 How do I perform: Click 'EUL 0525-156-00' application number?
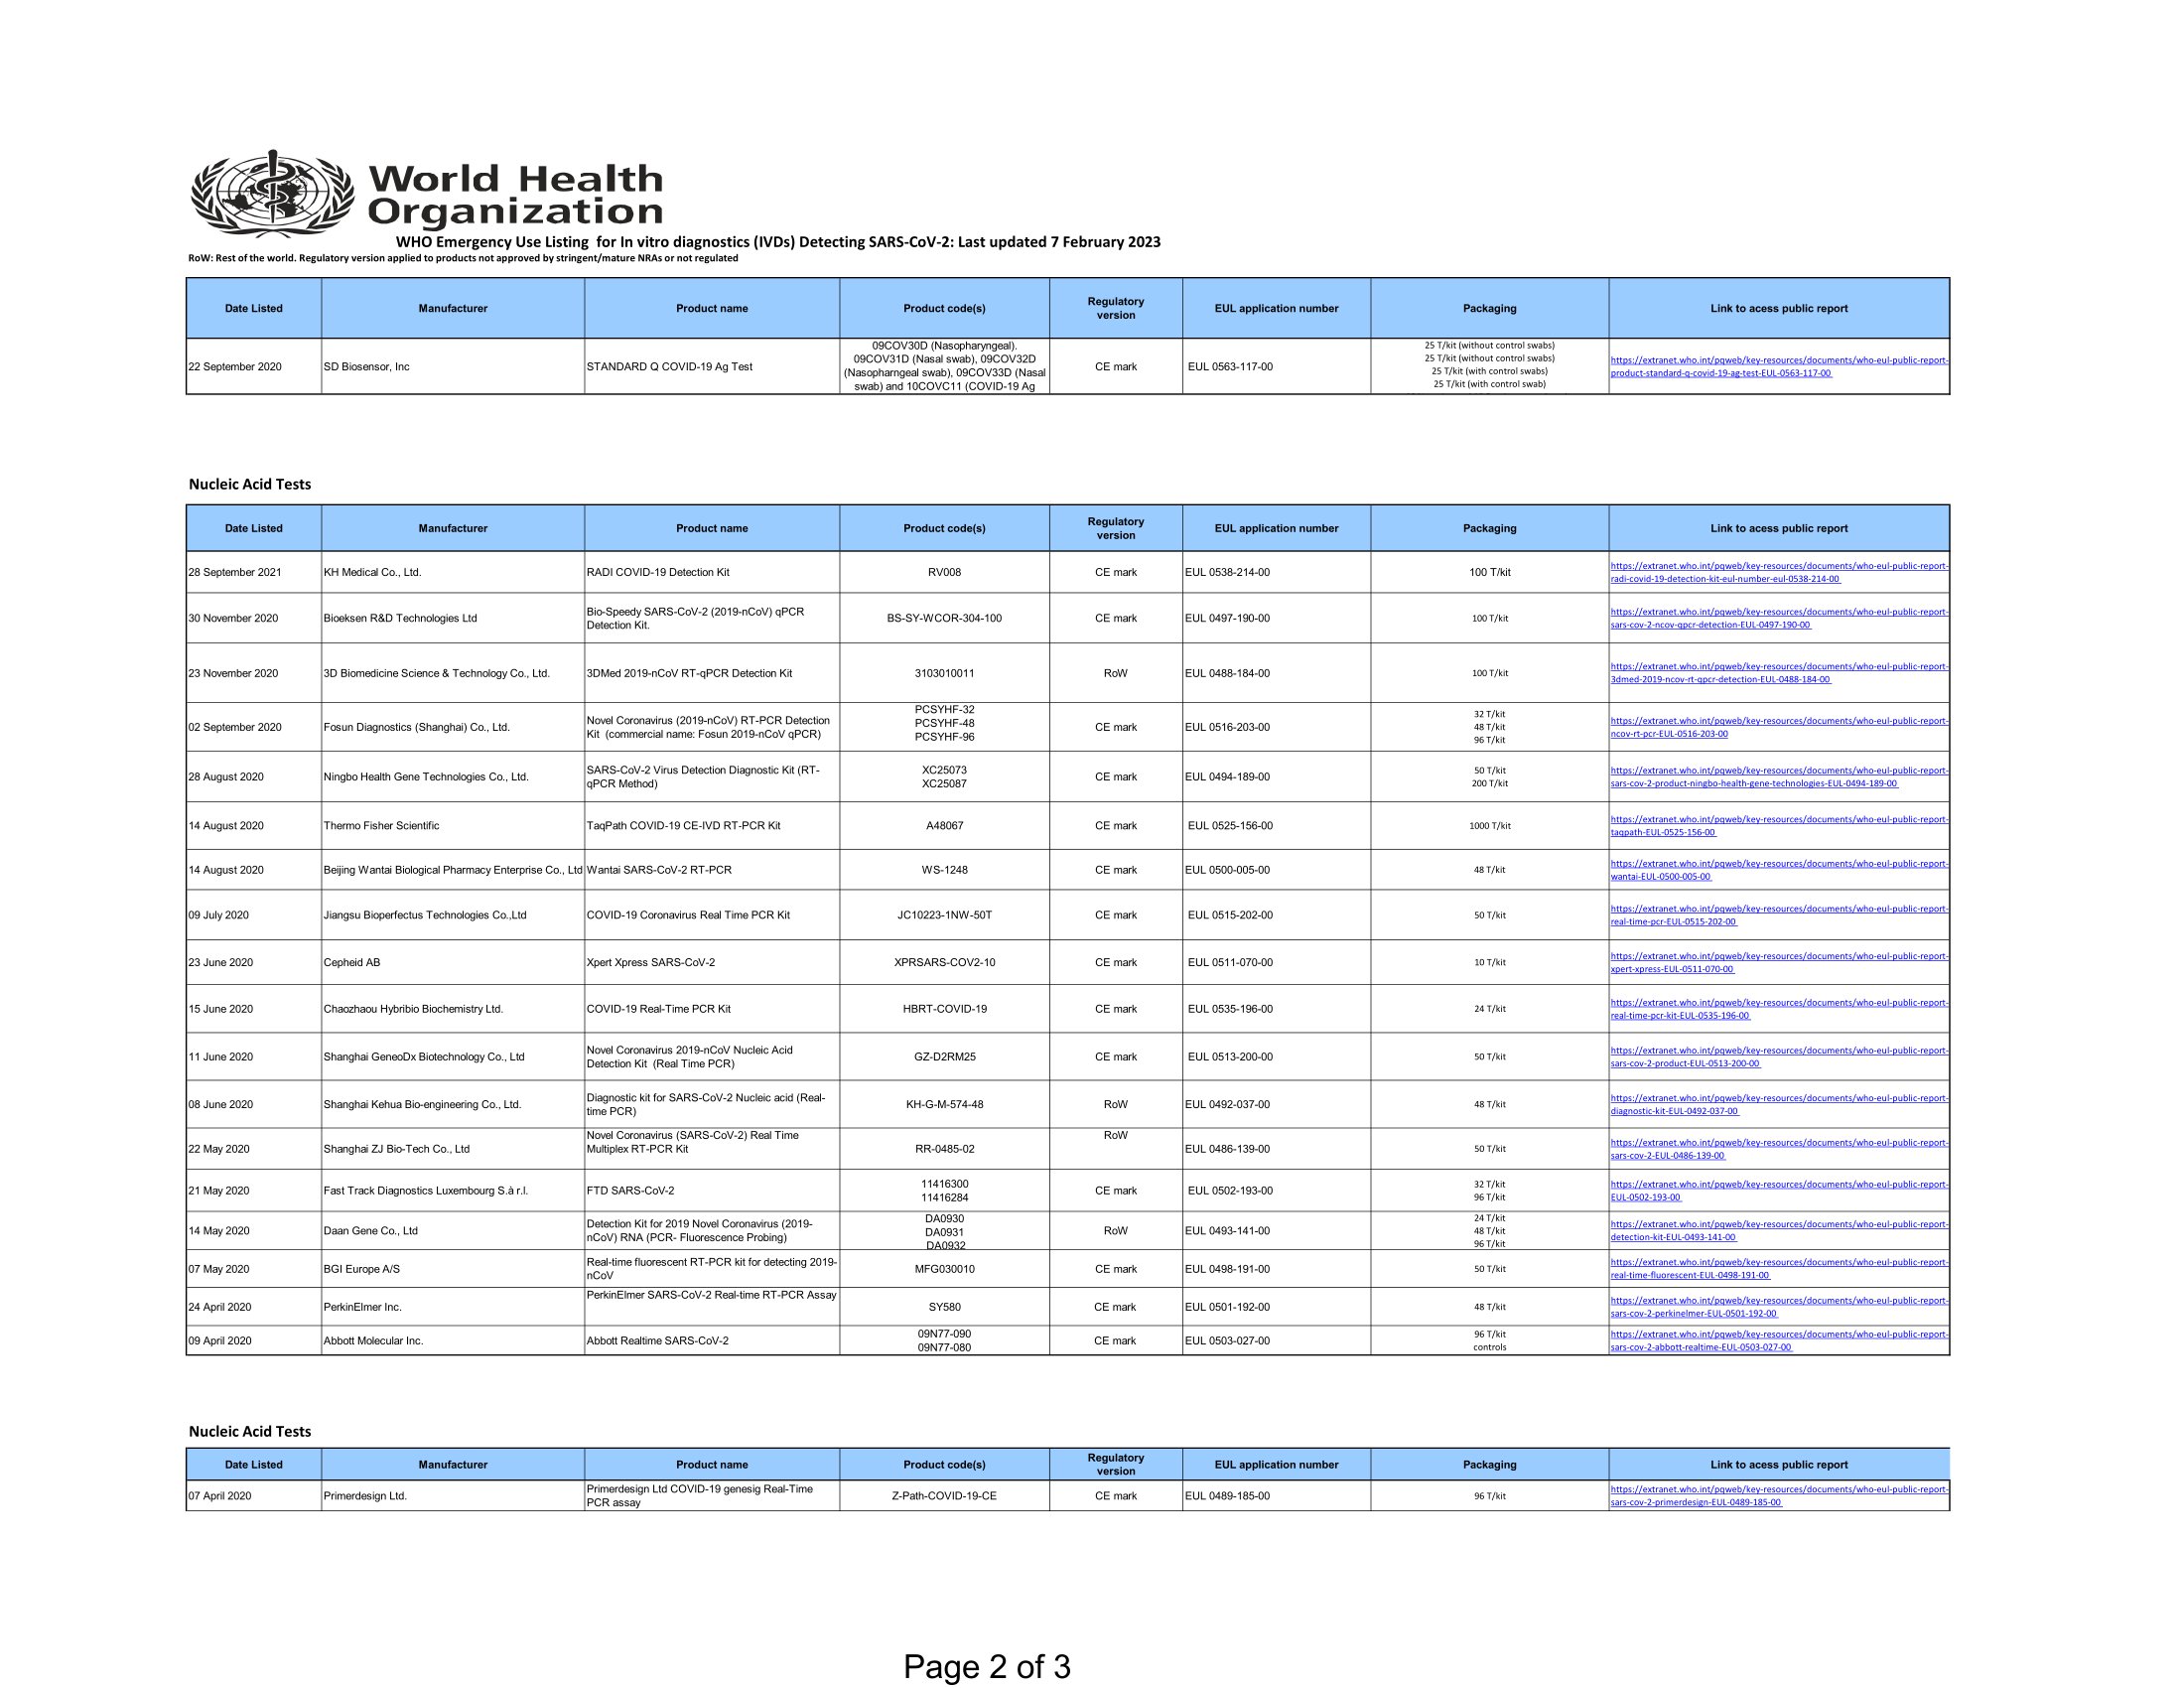1230,826
